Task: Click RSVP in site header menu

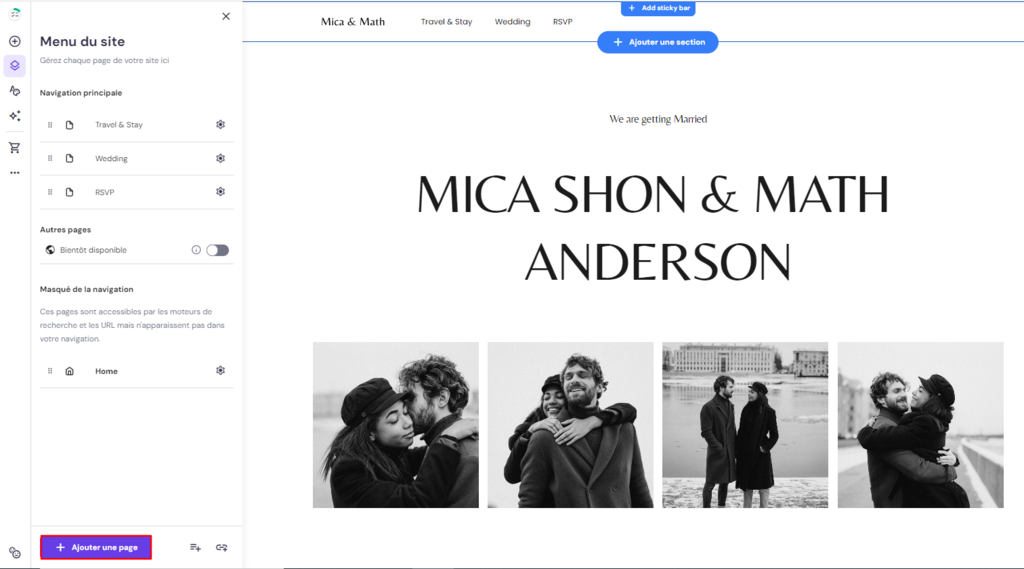Action: 562,22
